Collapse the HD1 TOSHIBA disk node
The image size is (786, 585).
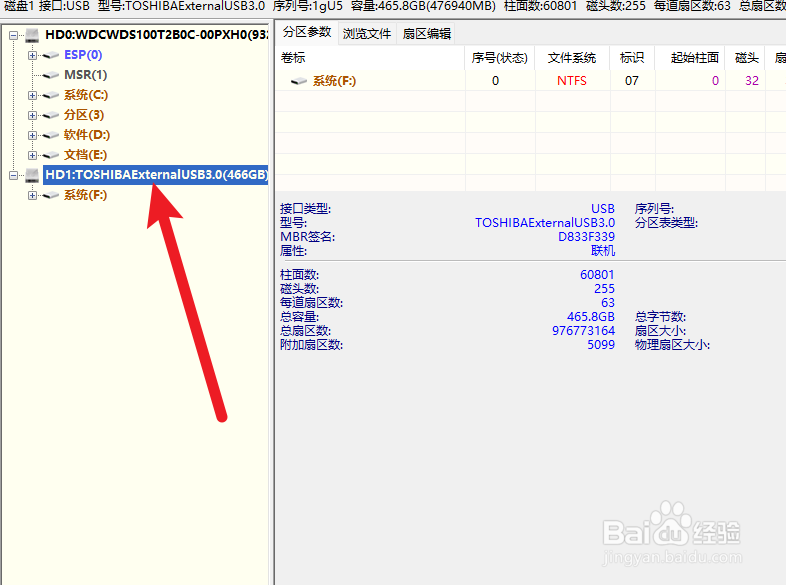[x=14, y=175]
